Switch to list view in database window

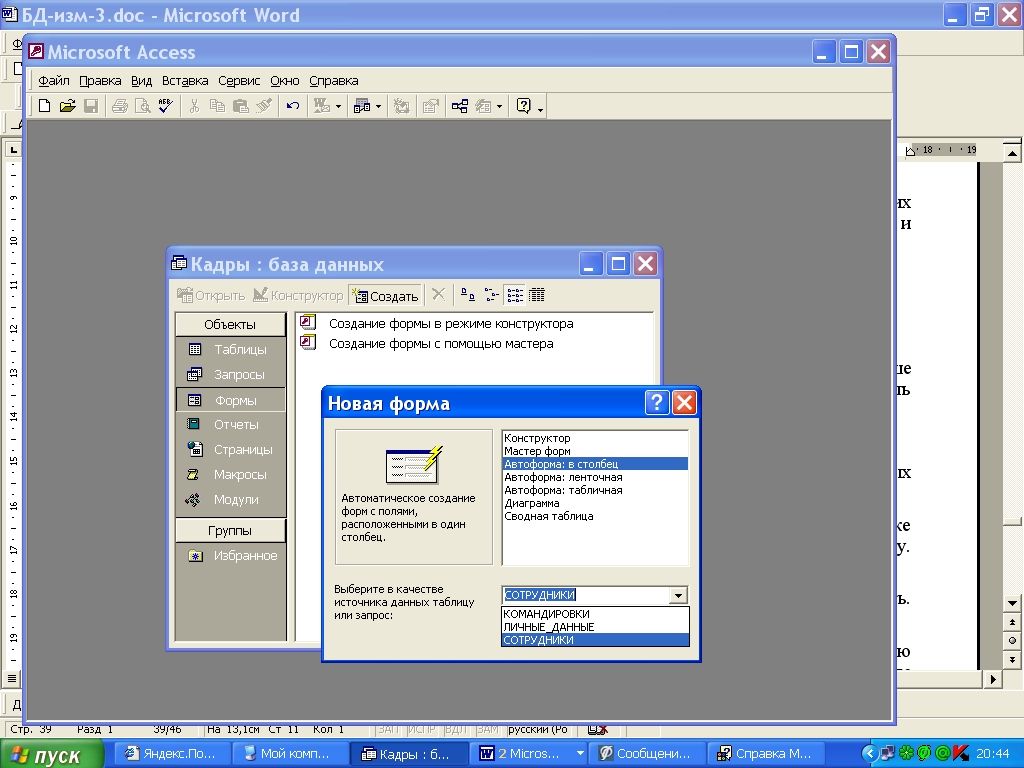point(515,295)
